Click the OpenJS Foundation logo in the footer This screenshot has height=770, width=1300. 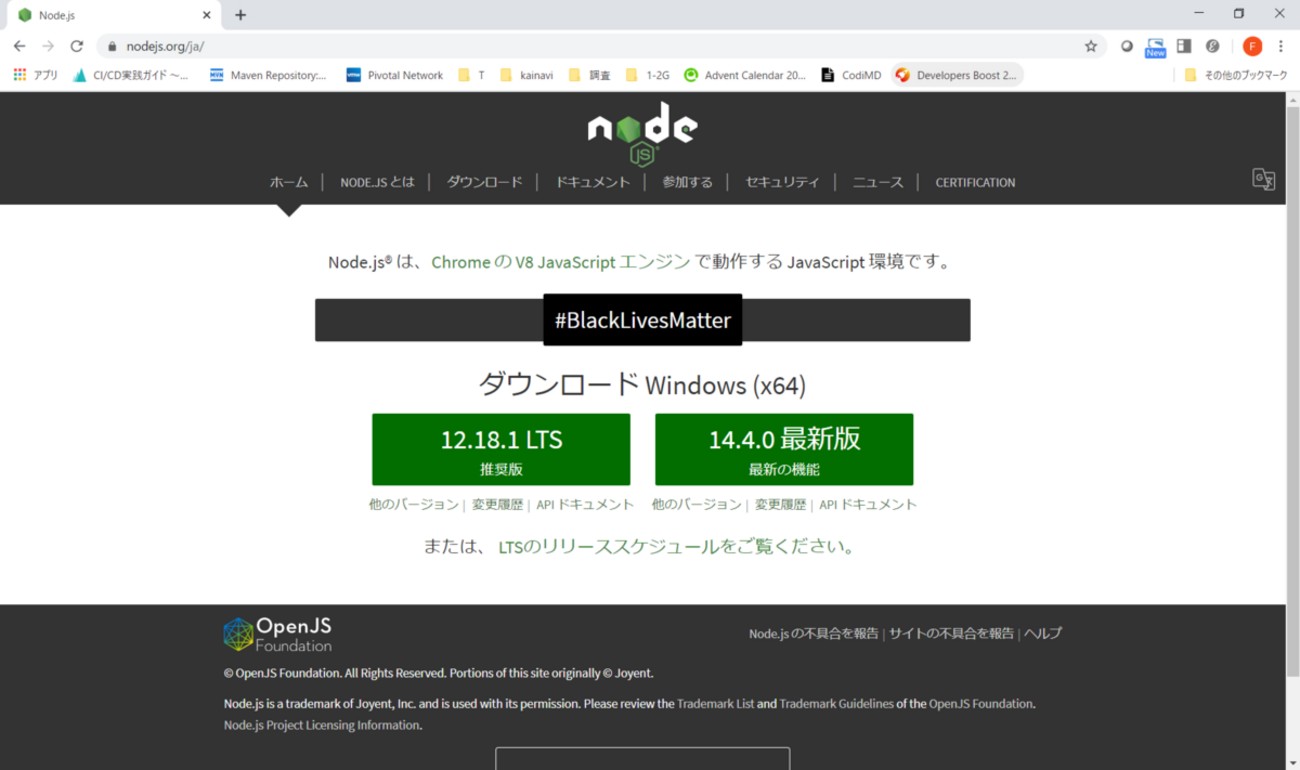[277, 634]
